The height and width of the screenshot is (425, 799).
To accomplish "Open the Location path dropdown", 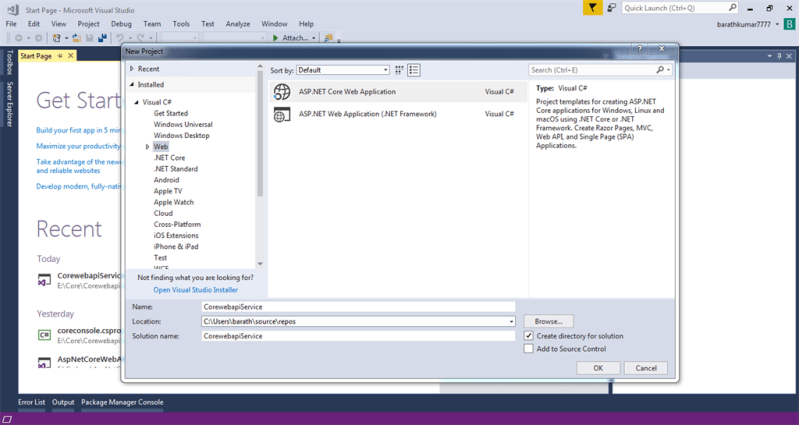I will pos(511,322).
